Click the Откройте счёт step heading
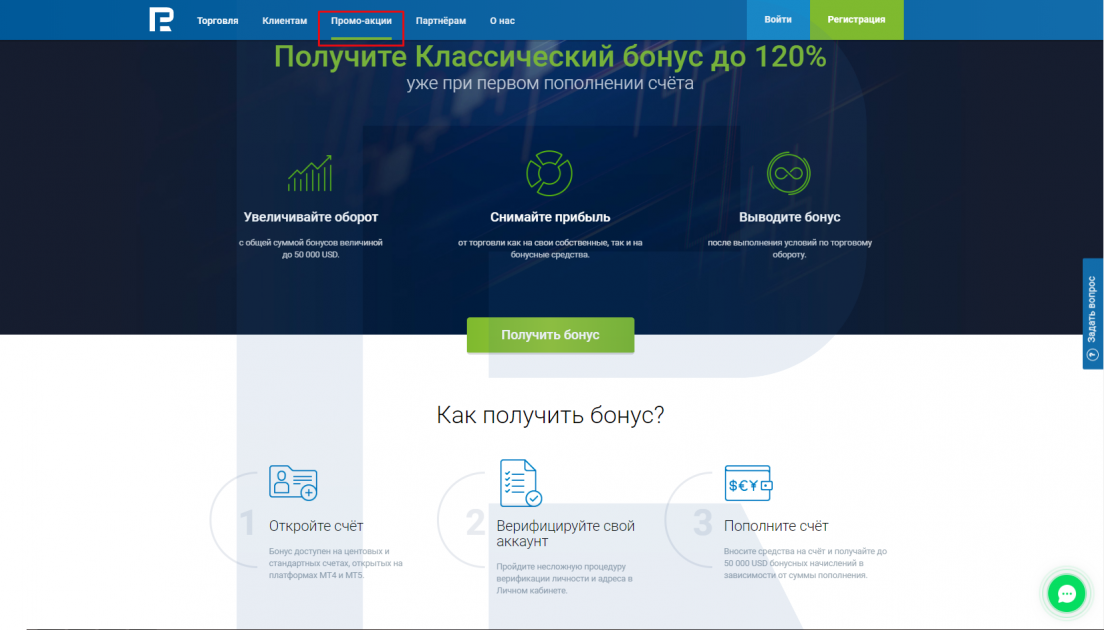This screenshot has width=1104, height=630. tap(316, 526)
